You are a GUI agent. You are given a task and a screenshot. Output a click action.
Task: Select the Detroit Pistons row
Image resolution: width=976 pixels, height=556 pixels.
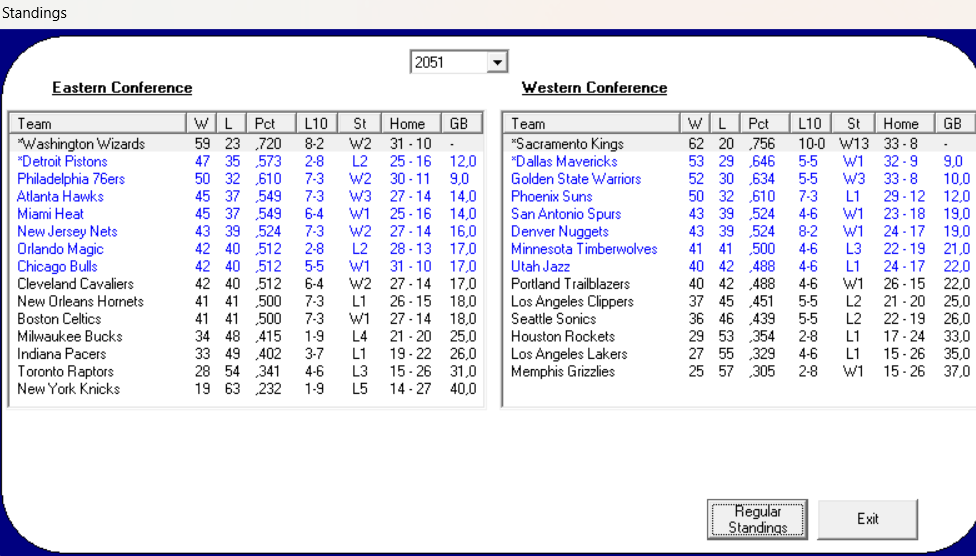click(246, 161)
